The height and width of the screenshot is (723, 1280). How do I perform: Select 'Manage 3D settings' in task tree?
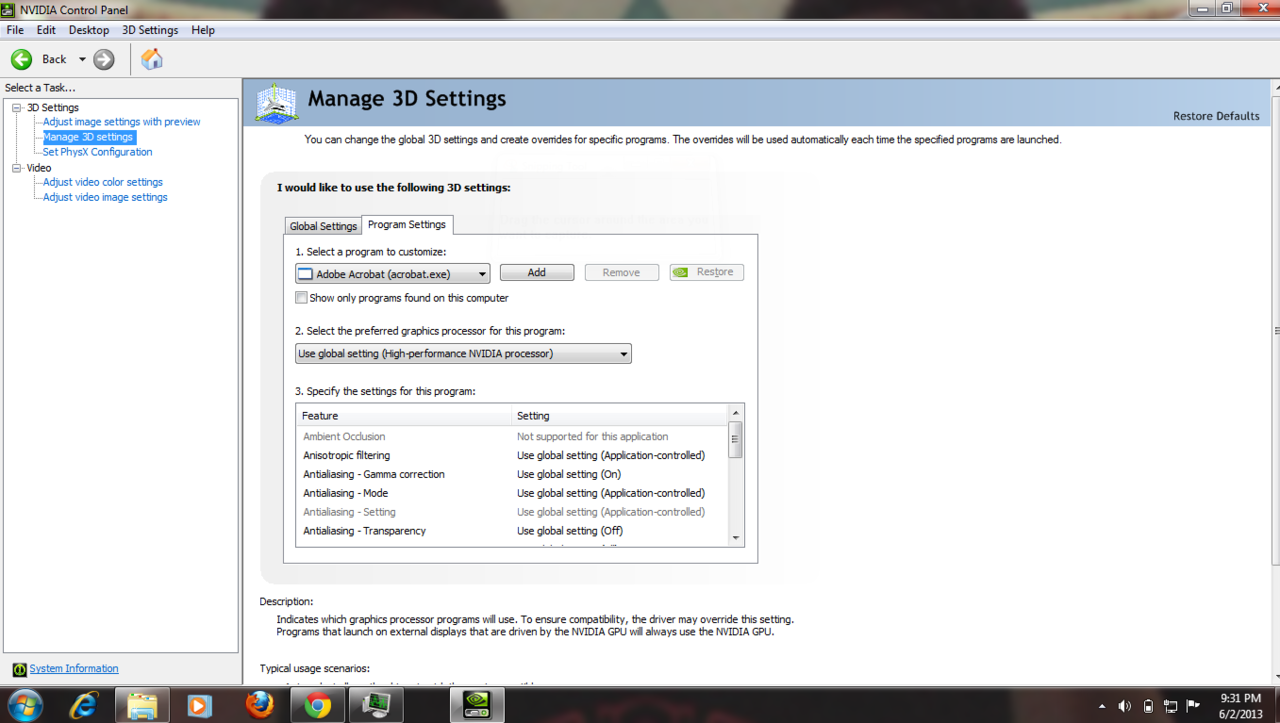(x=88, y=137)
